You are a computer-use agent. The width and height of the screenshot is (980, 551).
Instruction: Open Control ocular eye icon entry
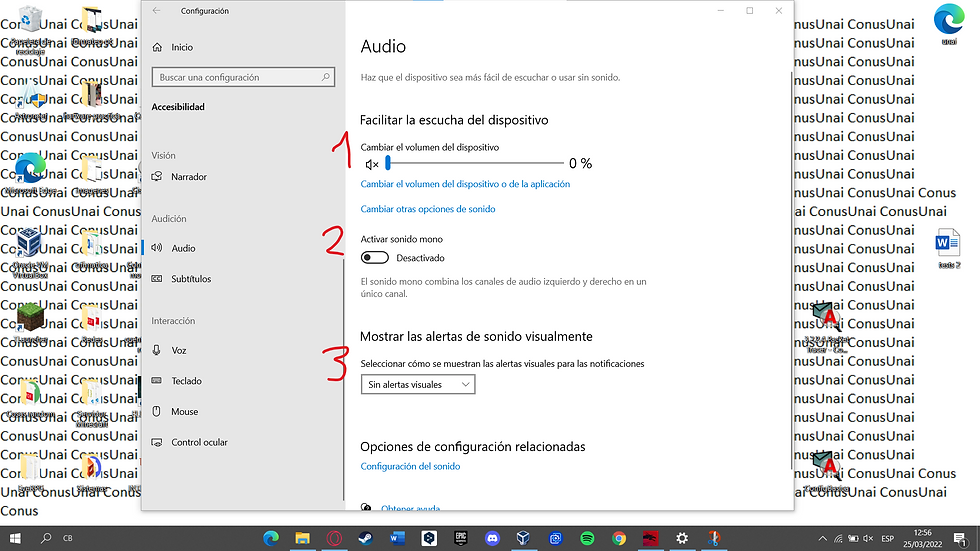point(189,442)
